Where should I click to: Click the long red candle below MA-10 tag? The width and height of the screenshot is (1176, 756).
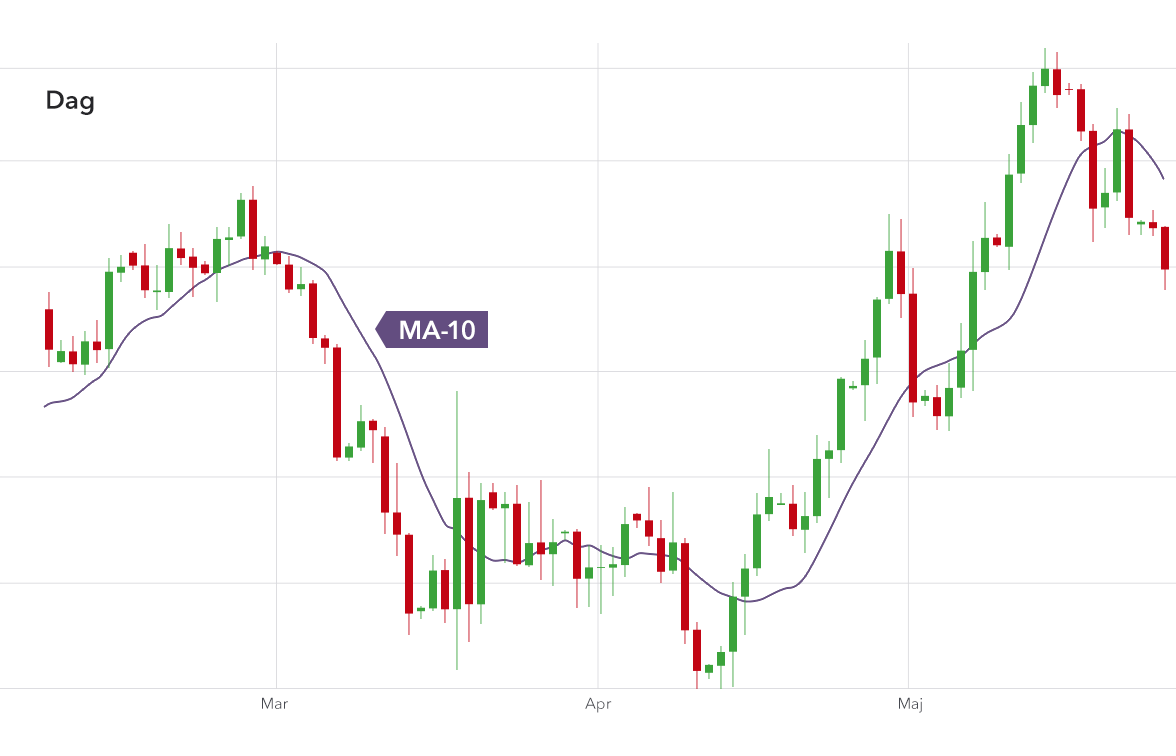pos(337,402)
